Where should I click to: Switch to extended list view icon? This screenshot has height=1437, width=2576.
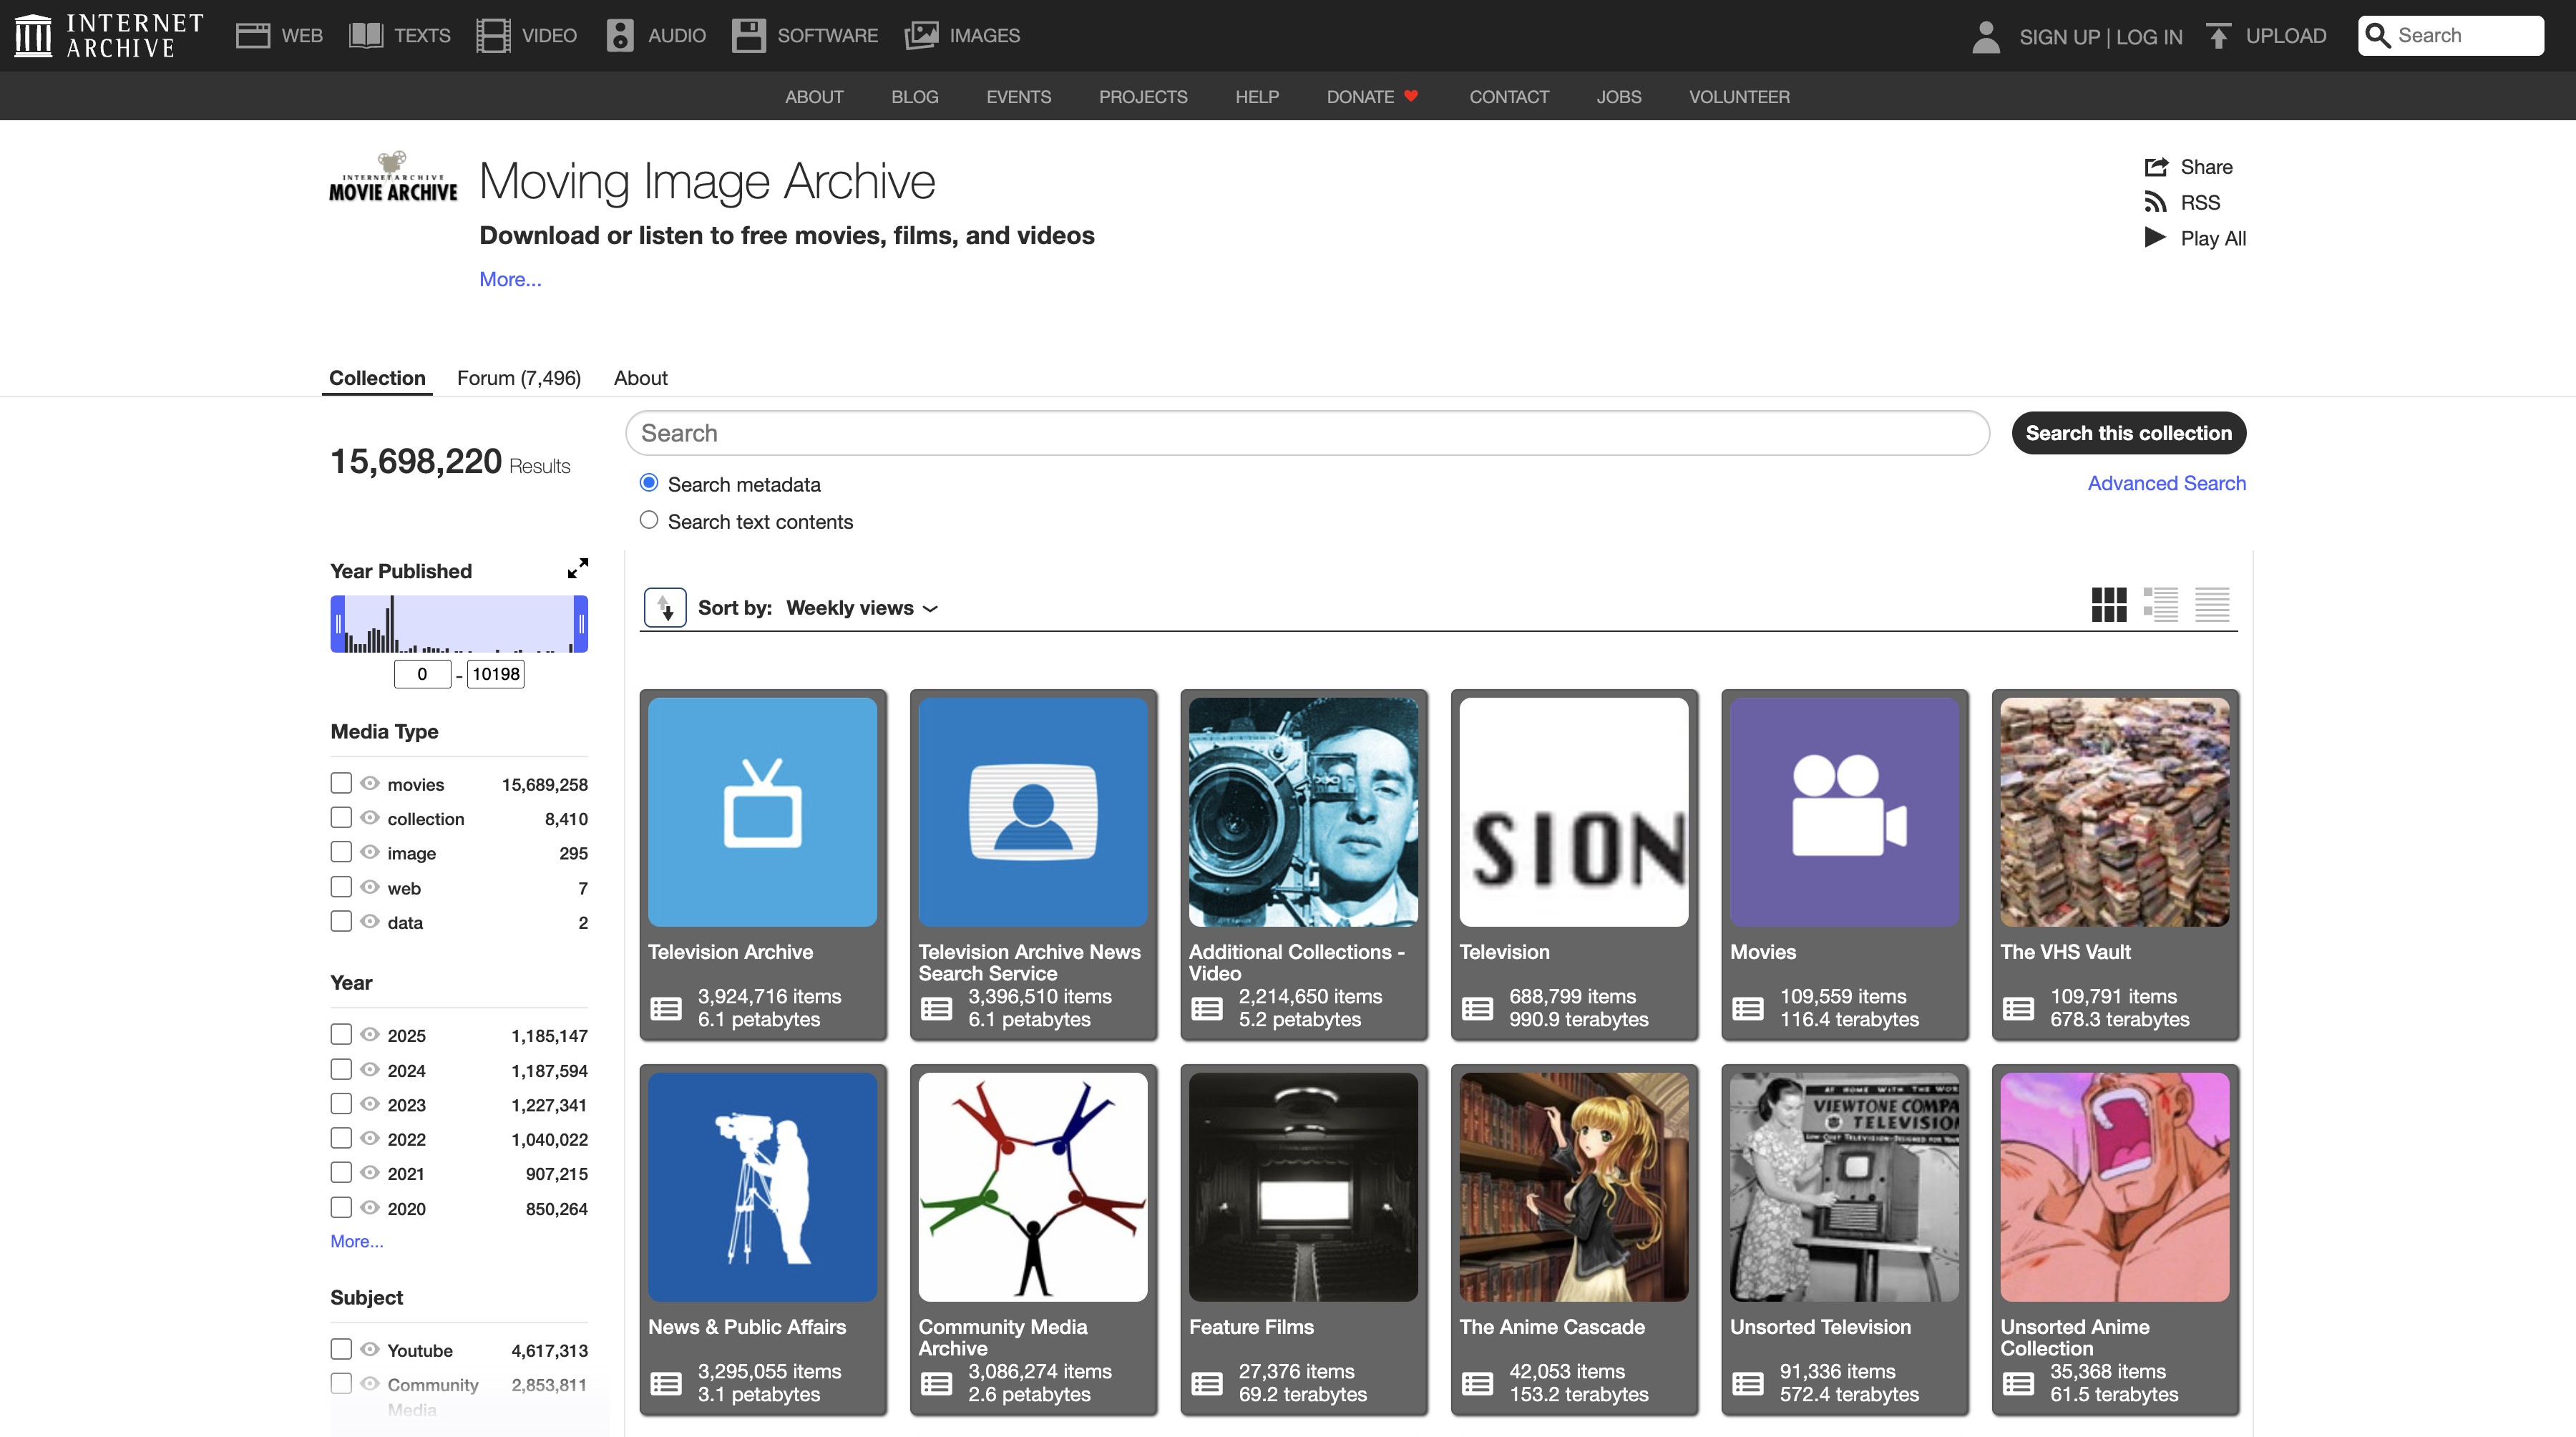(x=2160, y=604)
